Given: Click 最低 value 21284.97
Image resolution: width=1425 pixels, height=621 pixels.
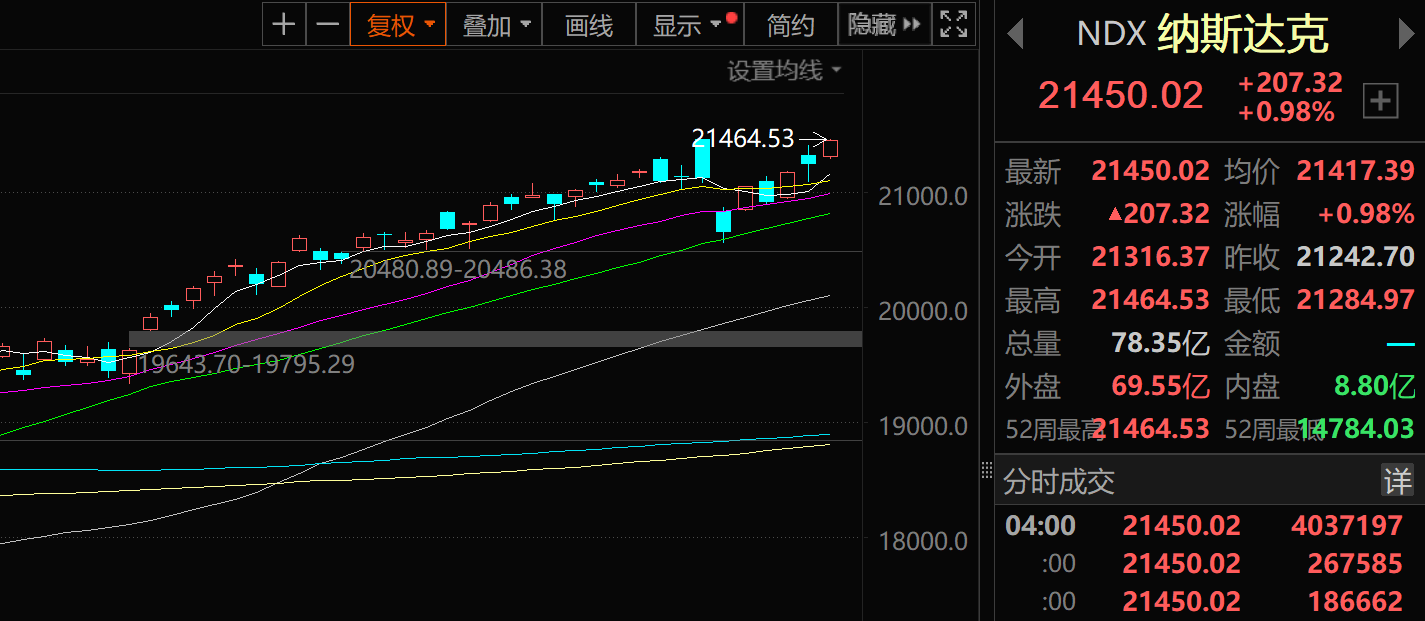Looking at the screenshot, I should coord(1355,300).
